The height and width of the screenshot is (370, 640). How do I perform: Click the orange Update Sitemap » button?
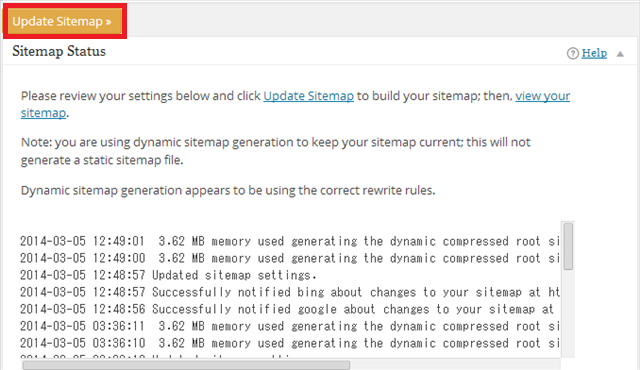tap(64, 21)
